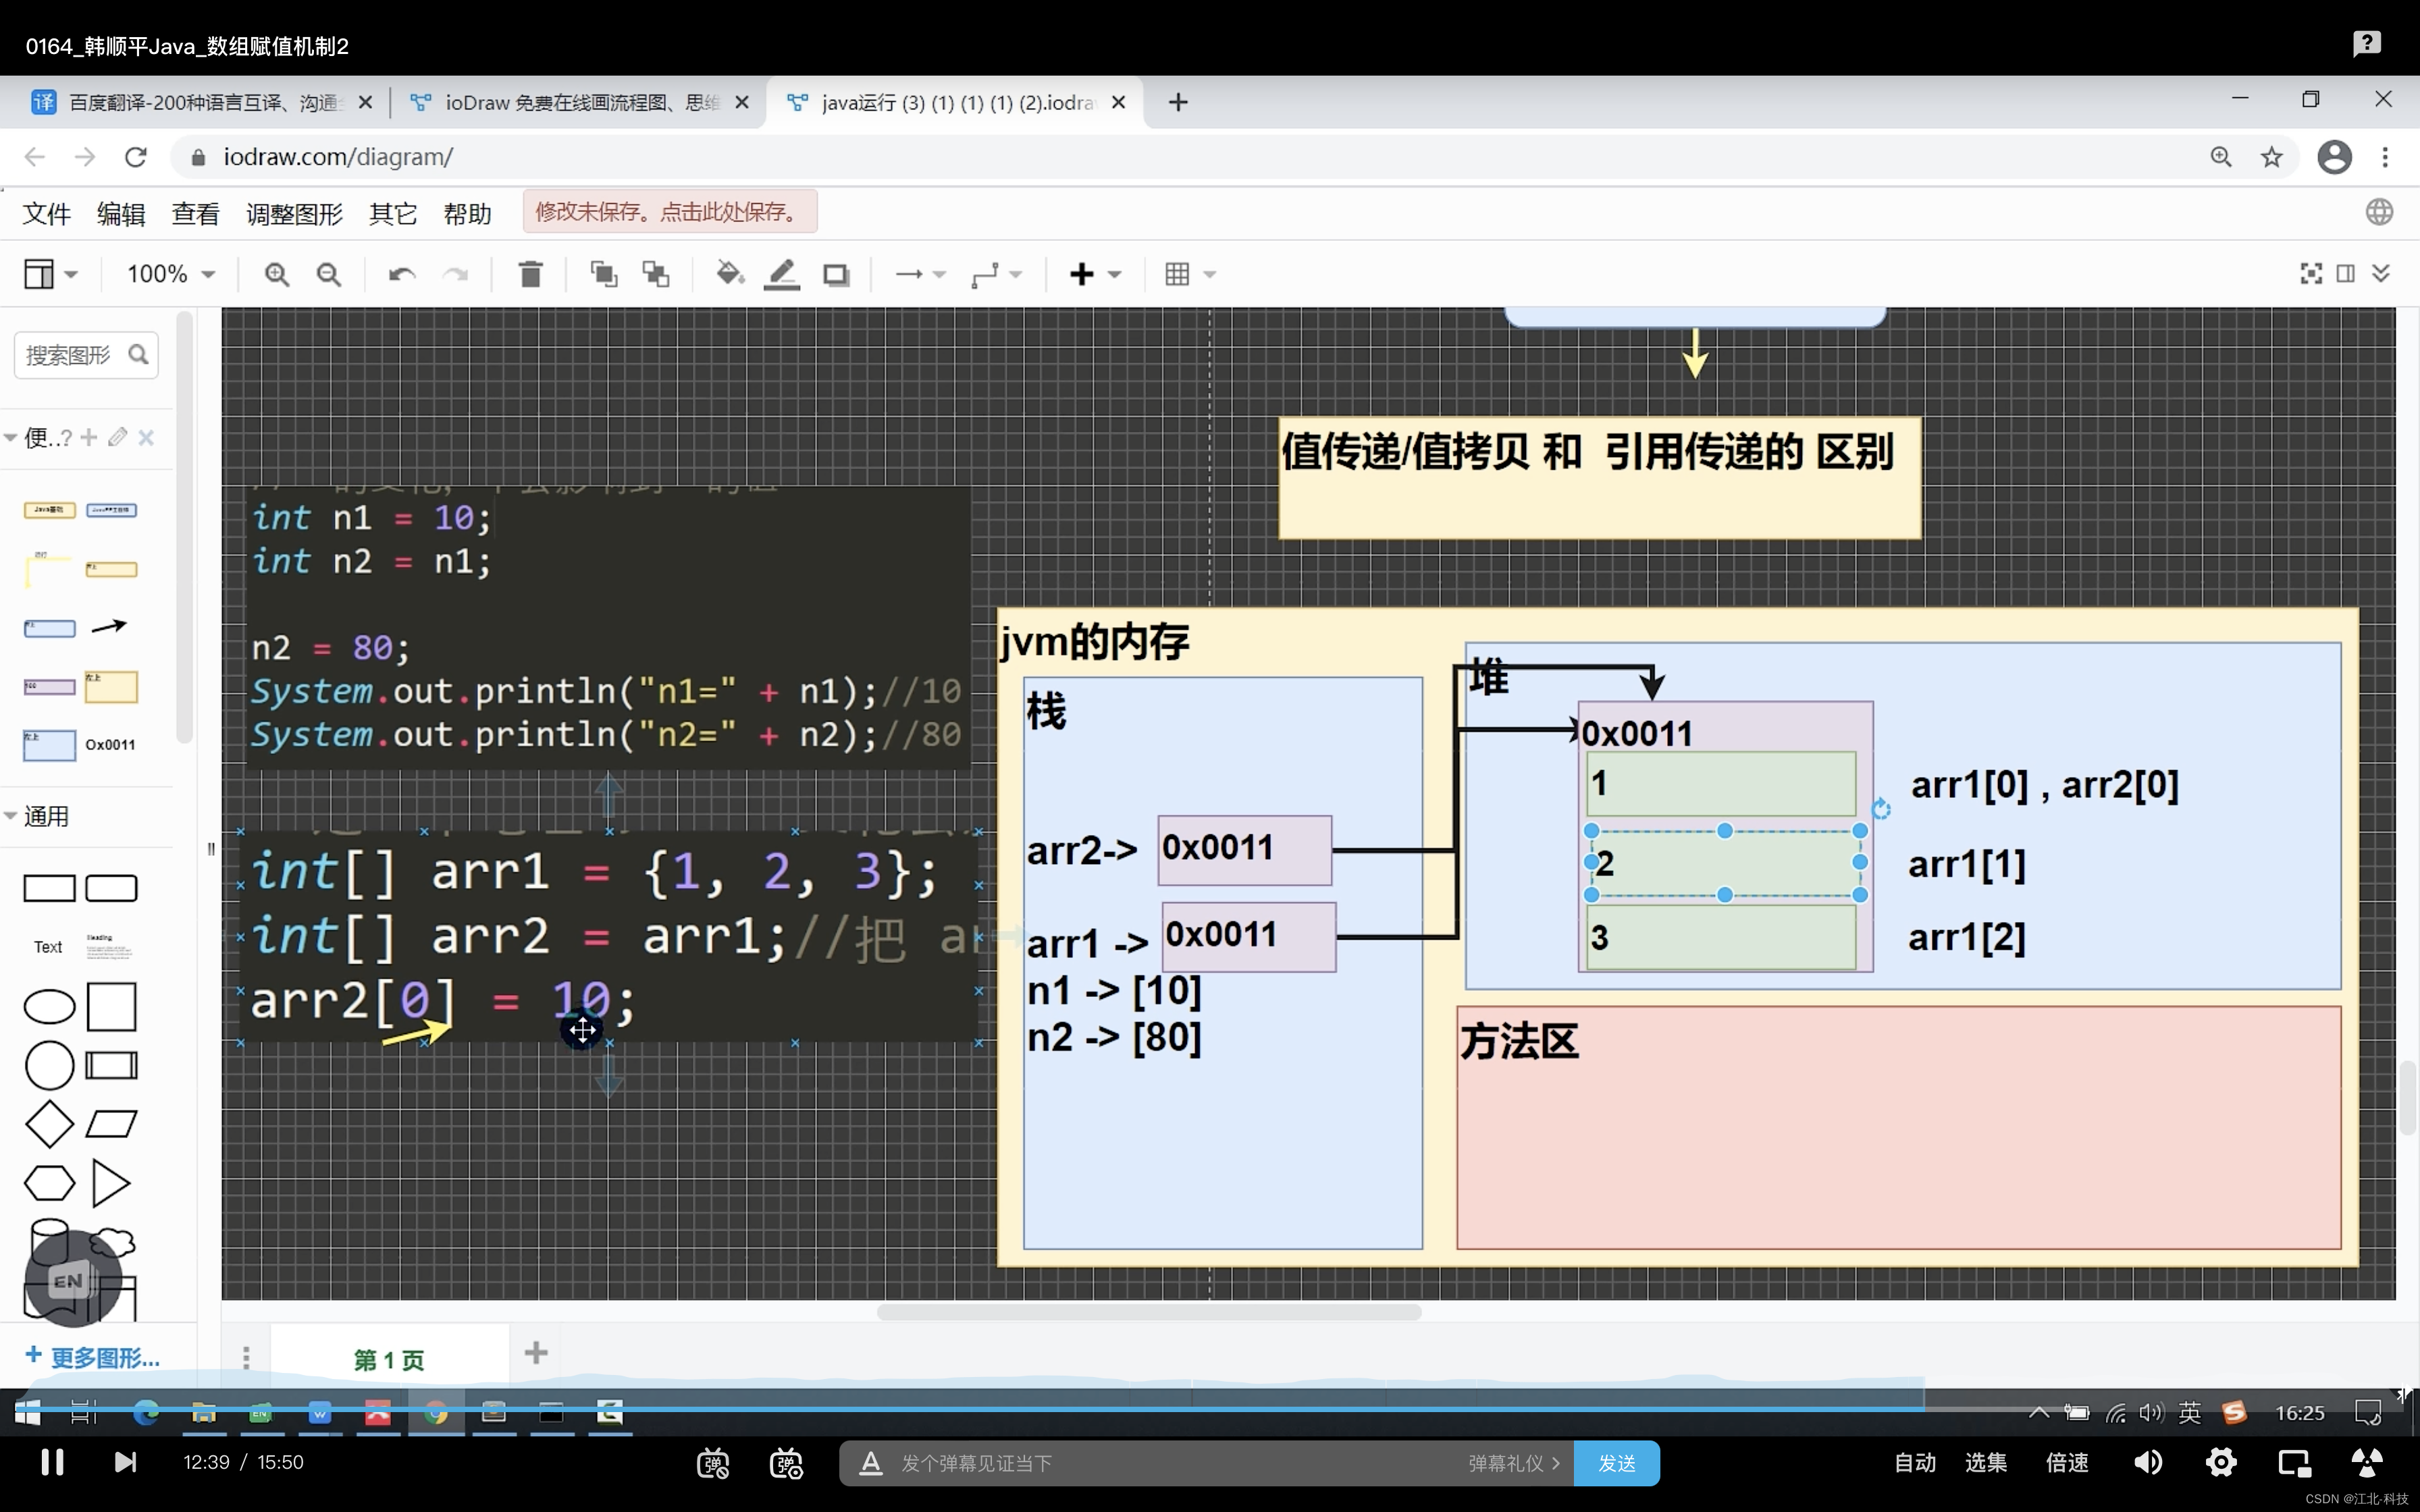This screenshot has height=1512, width=2420.
Task: Open the video player settings gear
Action: click(2221, 1462)
